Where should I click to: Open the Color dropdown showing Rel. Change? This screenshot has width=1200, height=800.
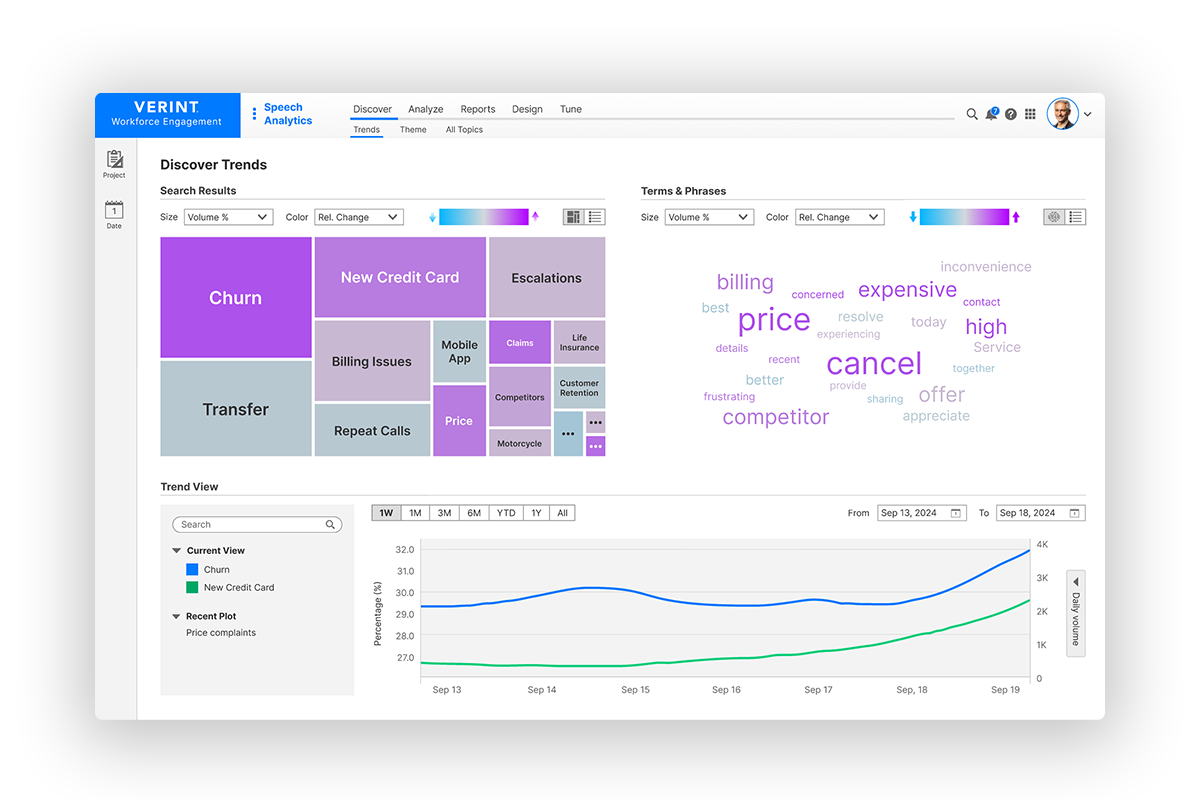tap(359, 216)
